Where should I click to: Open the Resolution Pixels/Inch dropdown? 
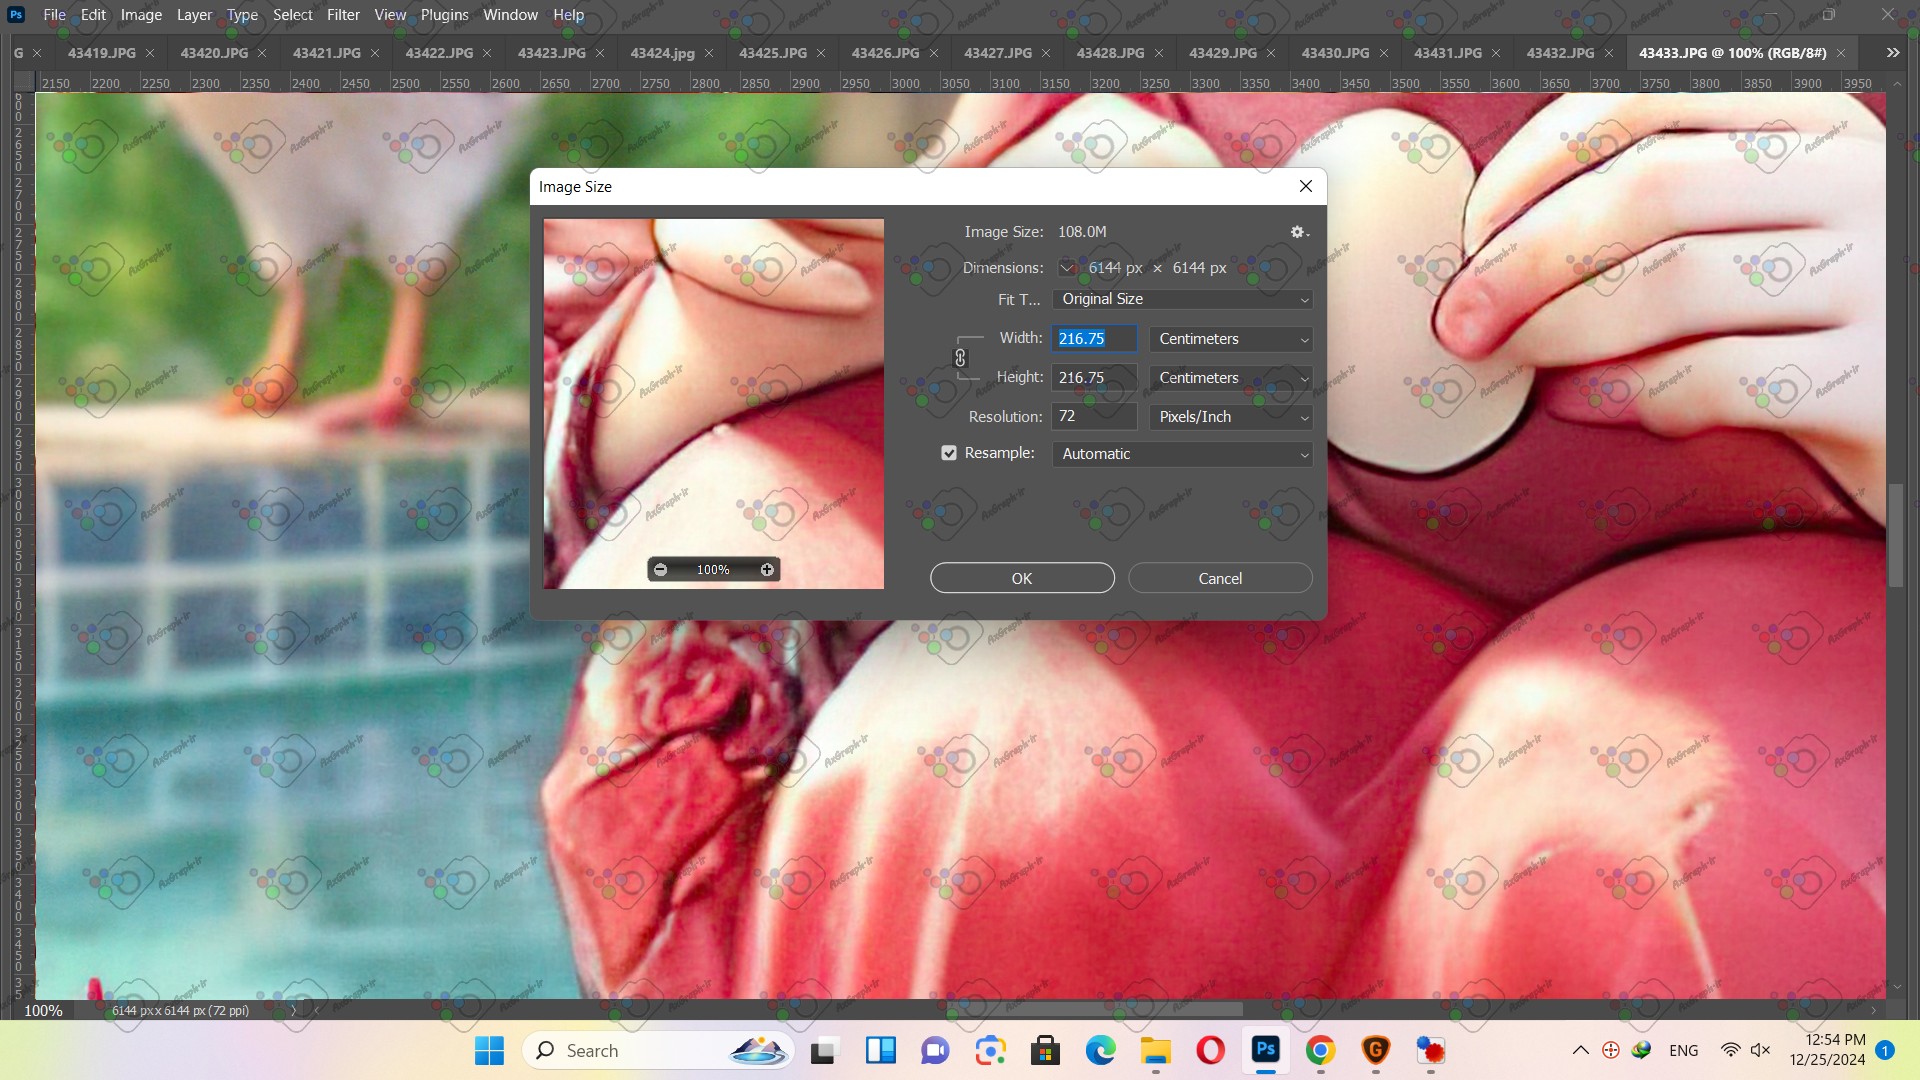tap(1230, 417)
